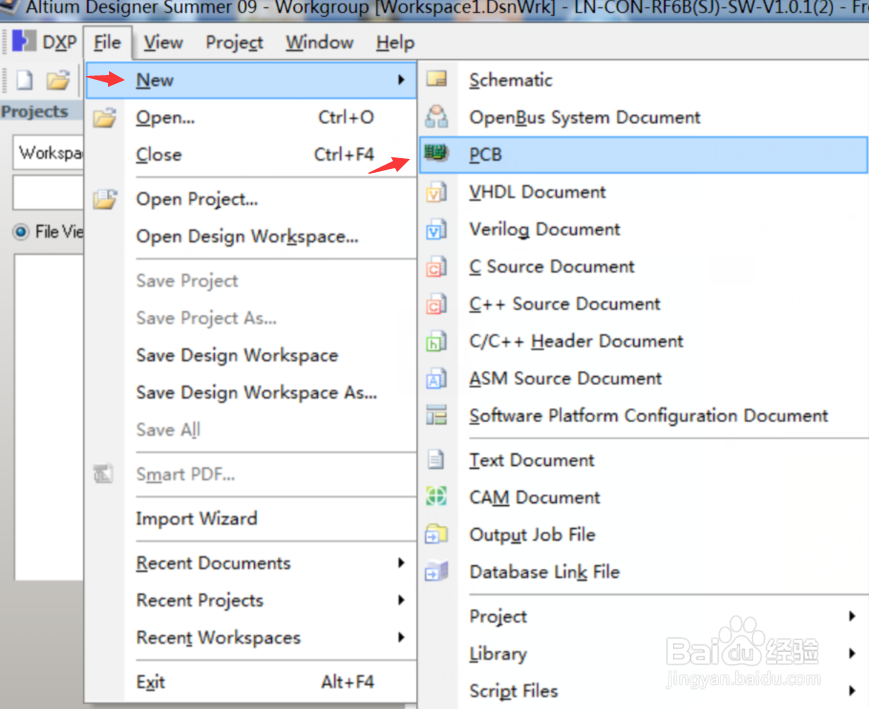869x709 pixels.
Task: Expand Recent Documents submenu
Action: point(401,563)
